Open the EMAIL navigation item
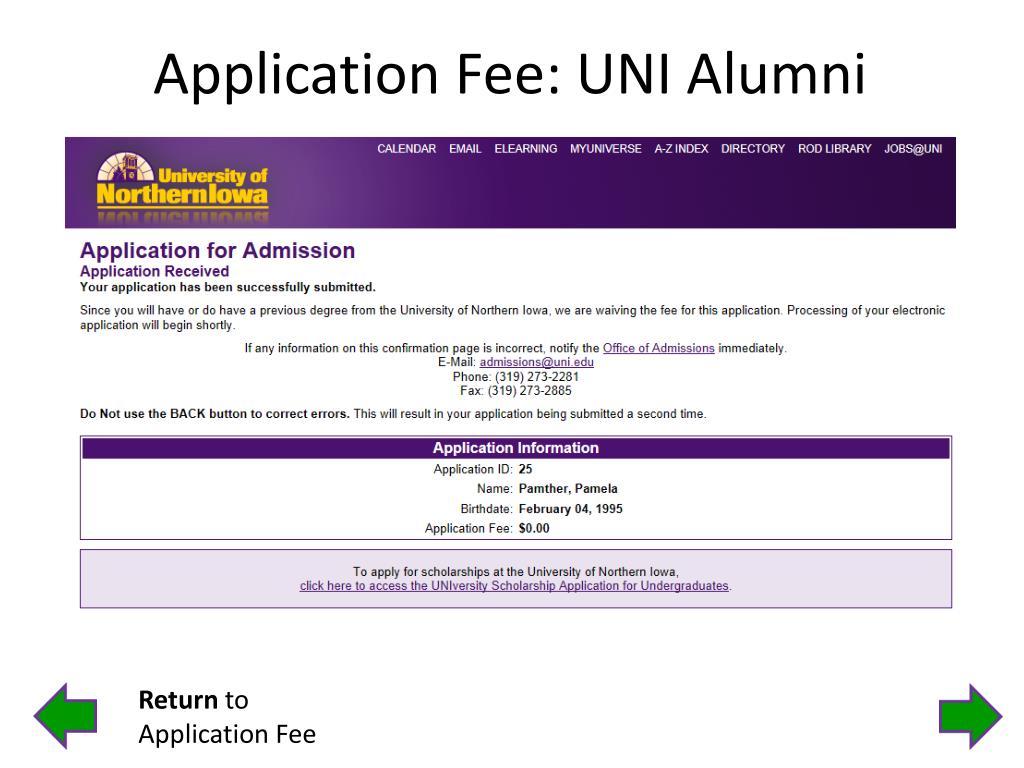The image size is (1024, 768). (x=465, y=149)
